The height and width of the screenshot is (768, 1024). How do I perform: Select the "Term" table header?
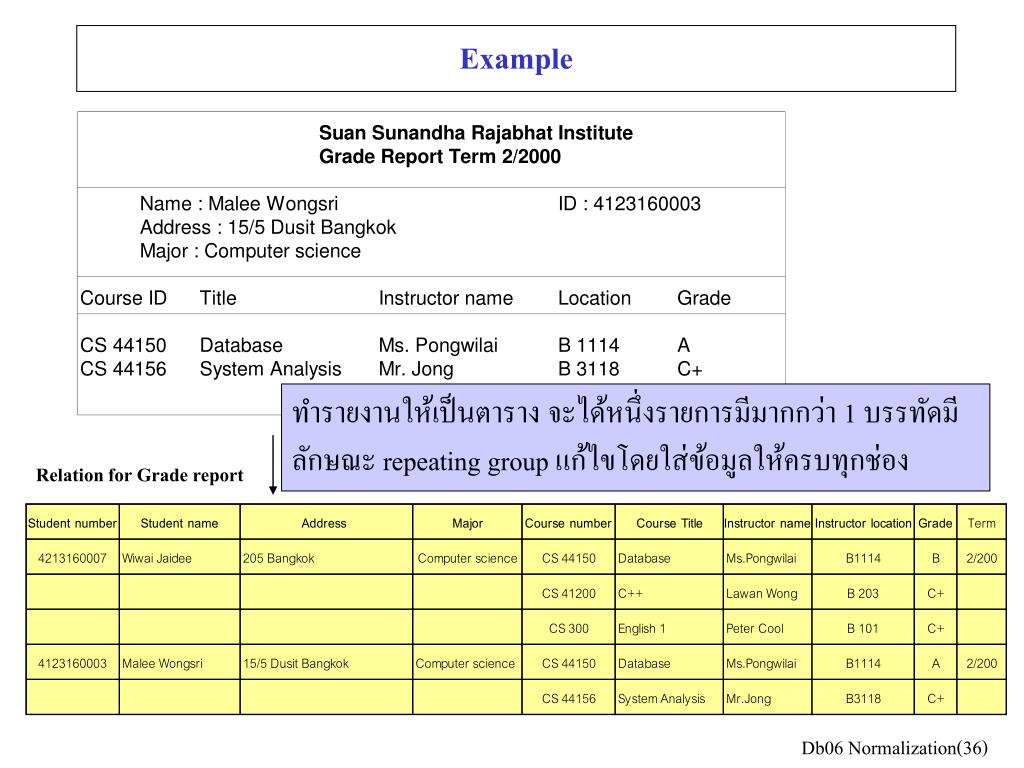[982, 523]
